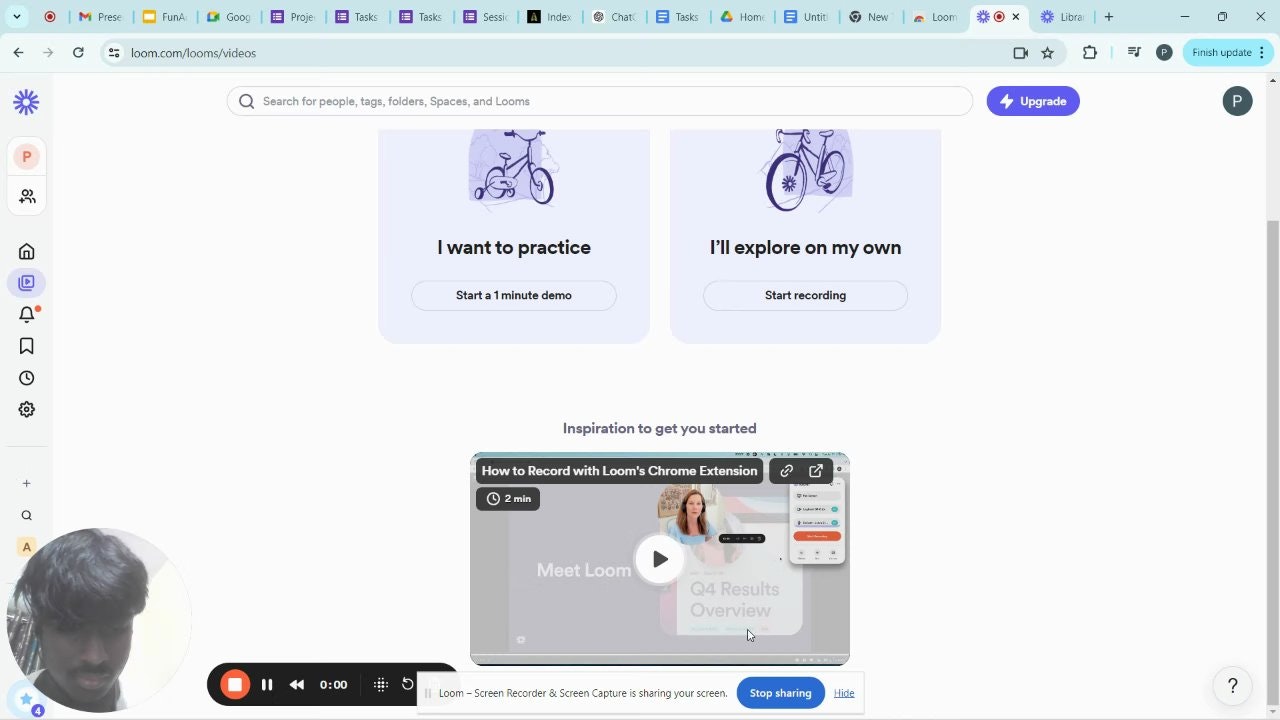The width and height of the screenshot is (1280, 720).
Task: Switch to the Google Drive 'Home' tab
Action: pos(741,17)
